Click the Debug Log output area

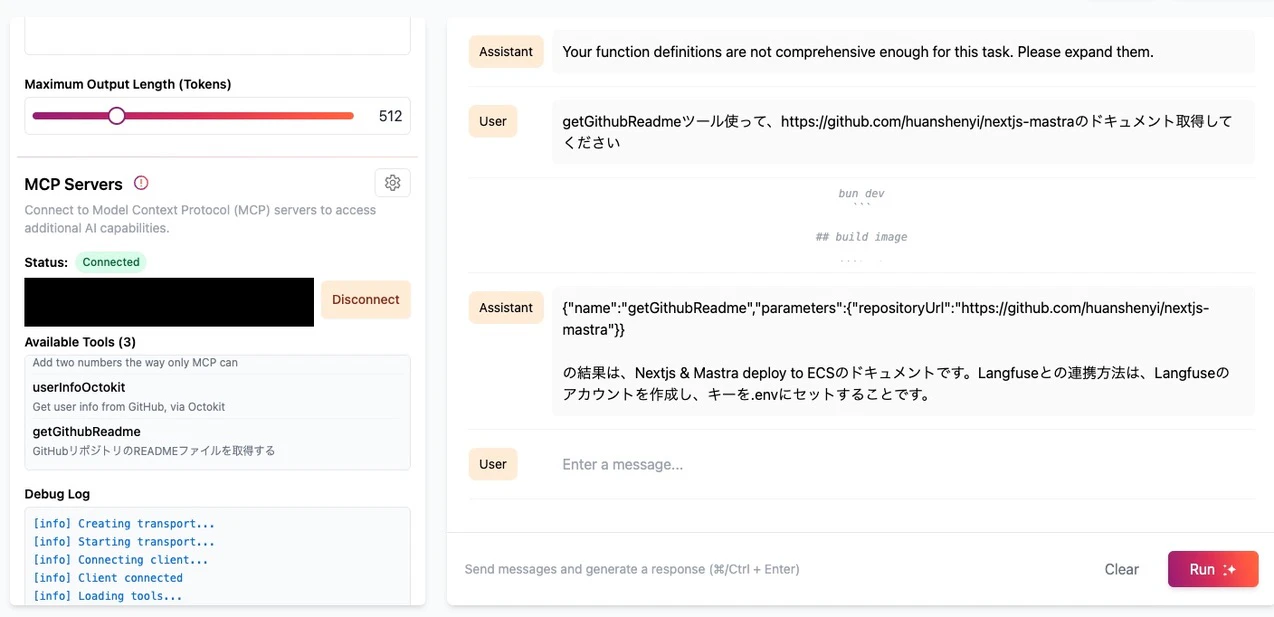click(x=217, y=556)
